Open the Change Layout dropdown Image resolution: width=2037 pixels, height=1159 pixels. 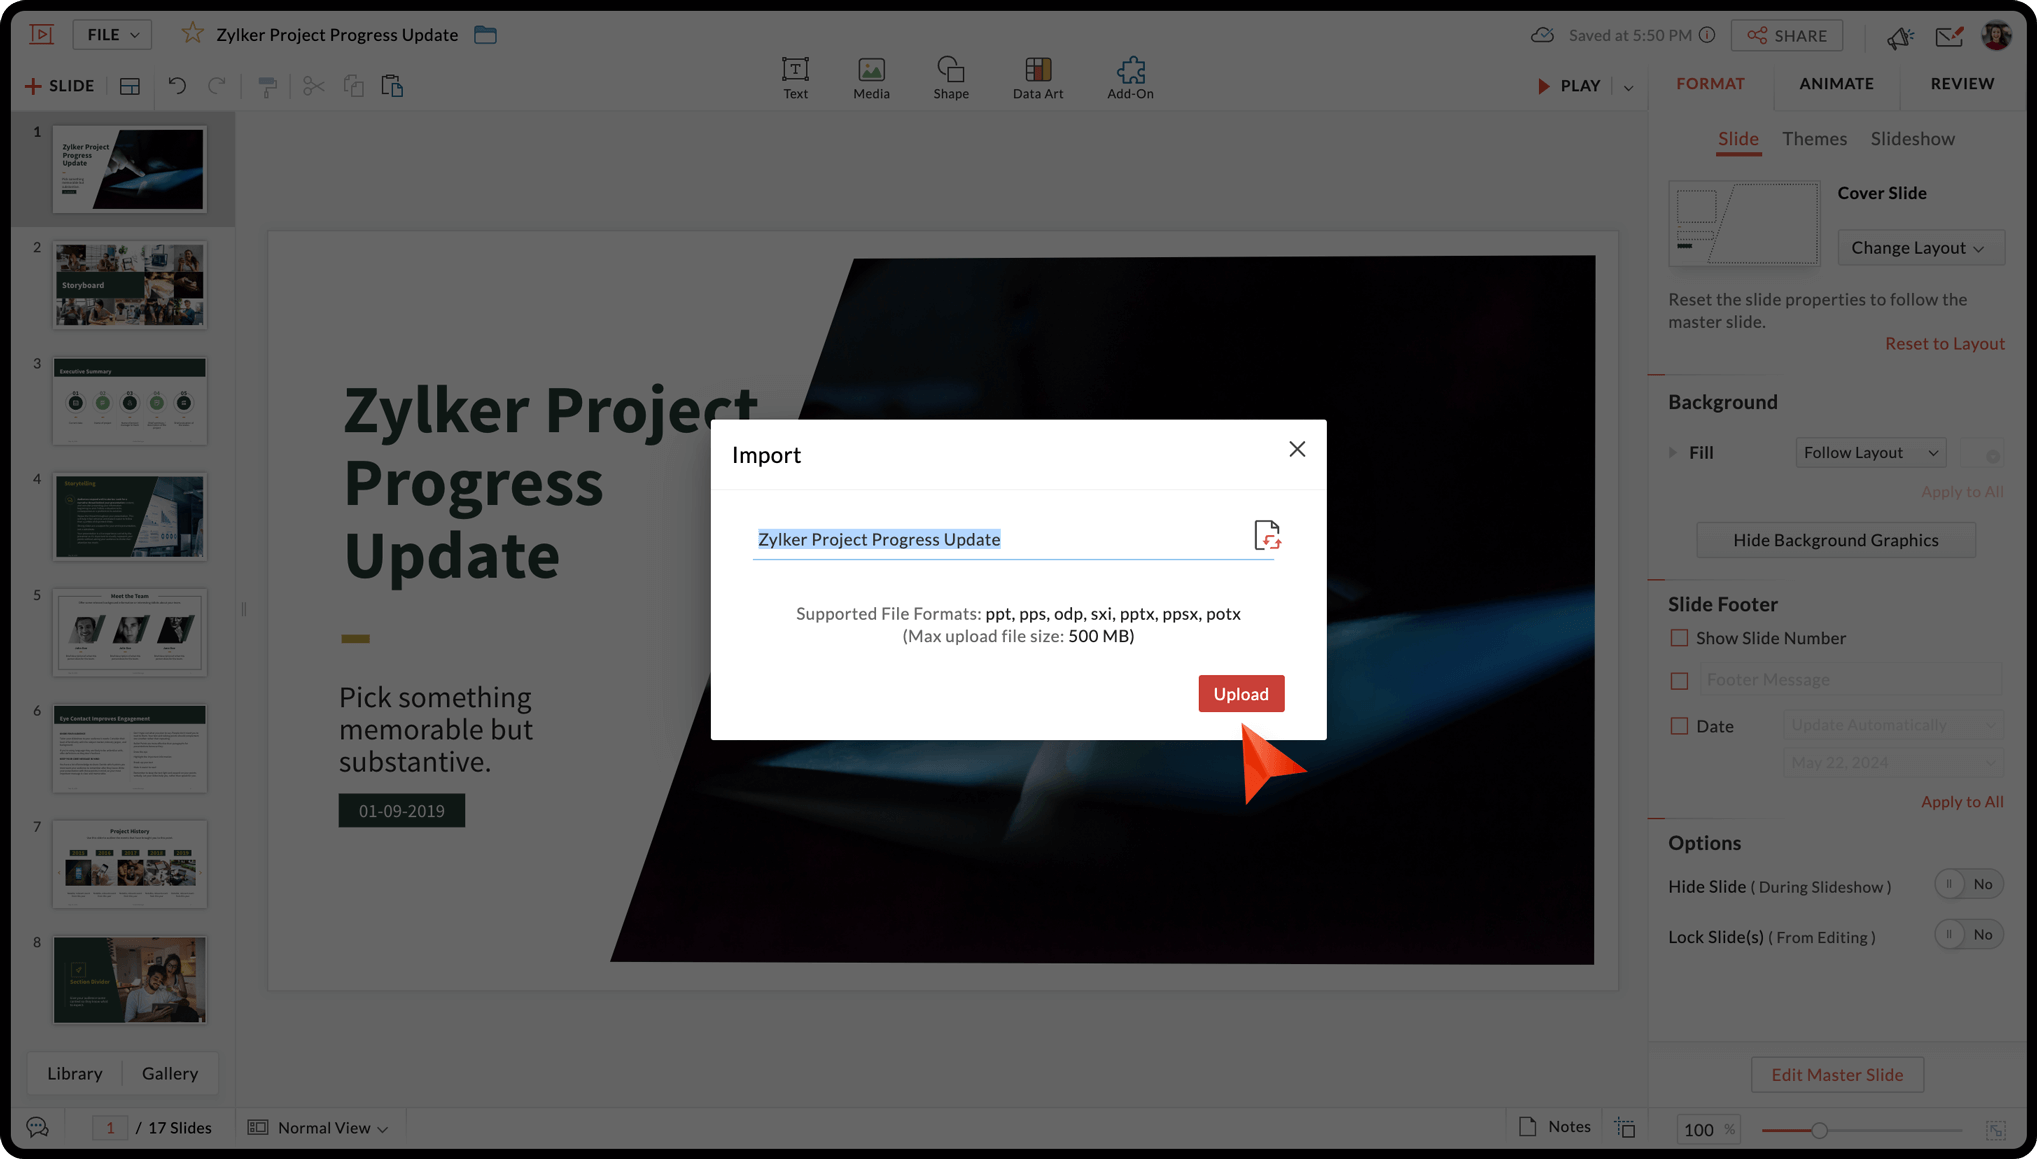[1919, 248]
